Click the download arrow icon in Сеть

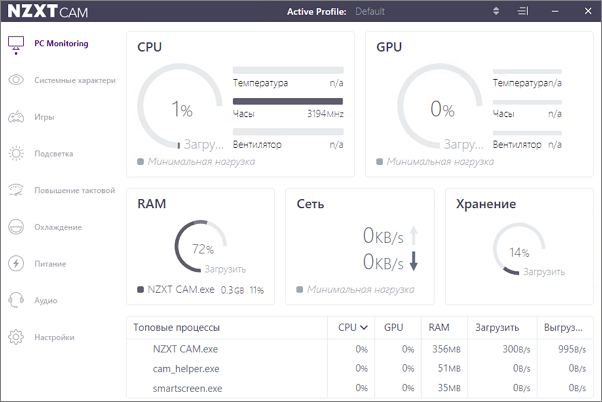point(413,261)
